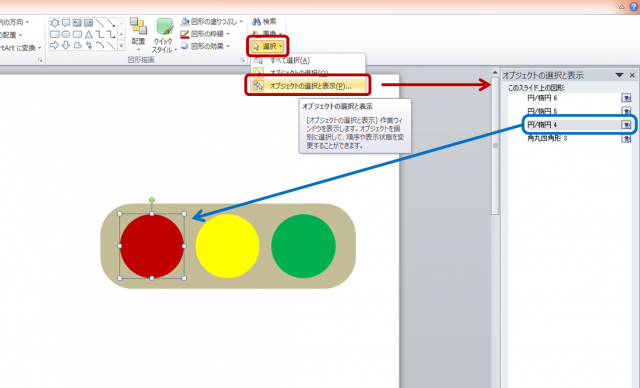Viewport: 640px width, 388px height.
Task: Select the triangle shape in gallery
Action: pos(89,34)
